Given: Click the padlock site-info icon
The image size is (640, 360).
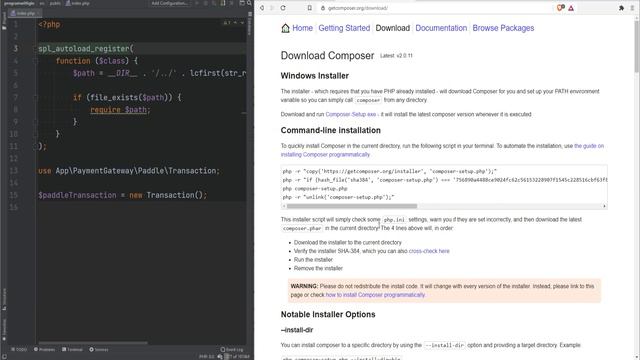Looking at the screenshot, I should 323,8.
